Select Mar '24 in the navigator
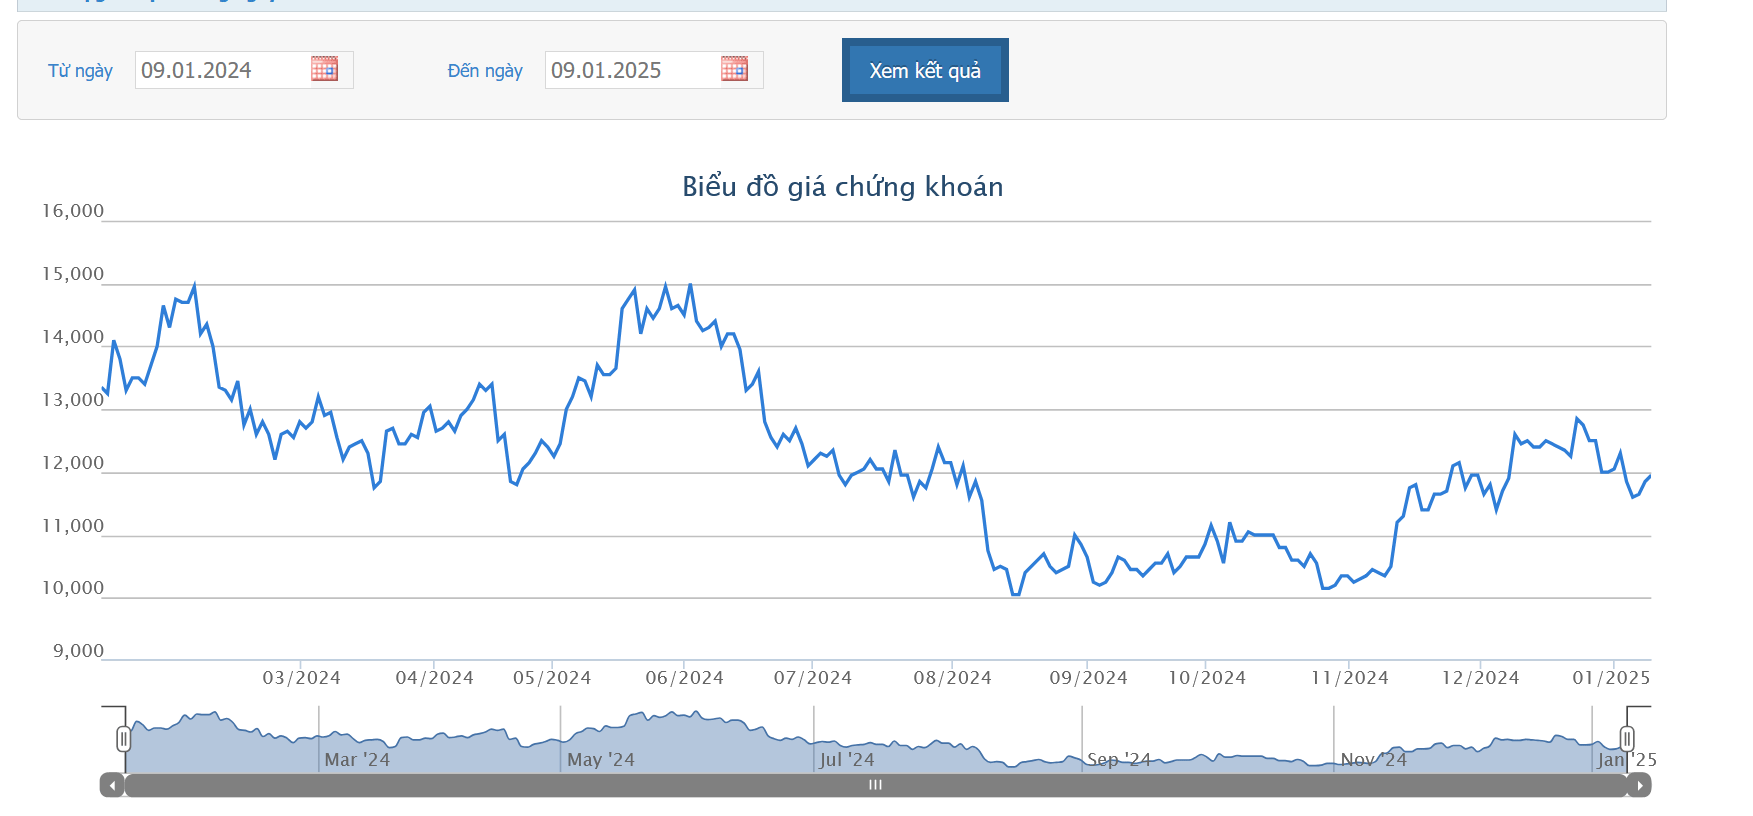This screenshot has width=1753, height=816. pos(357,760)
